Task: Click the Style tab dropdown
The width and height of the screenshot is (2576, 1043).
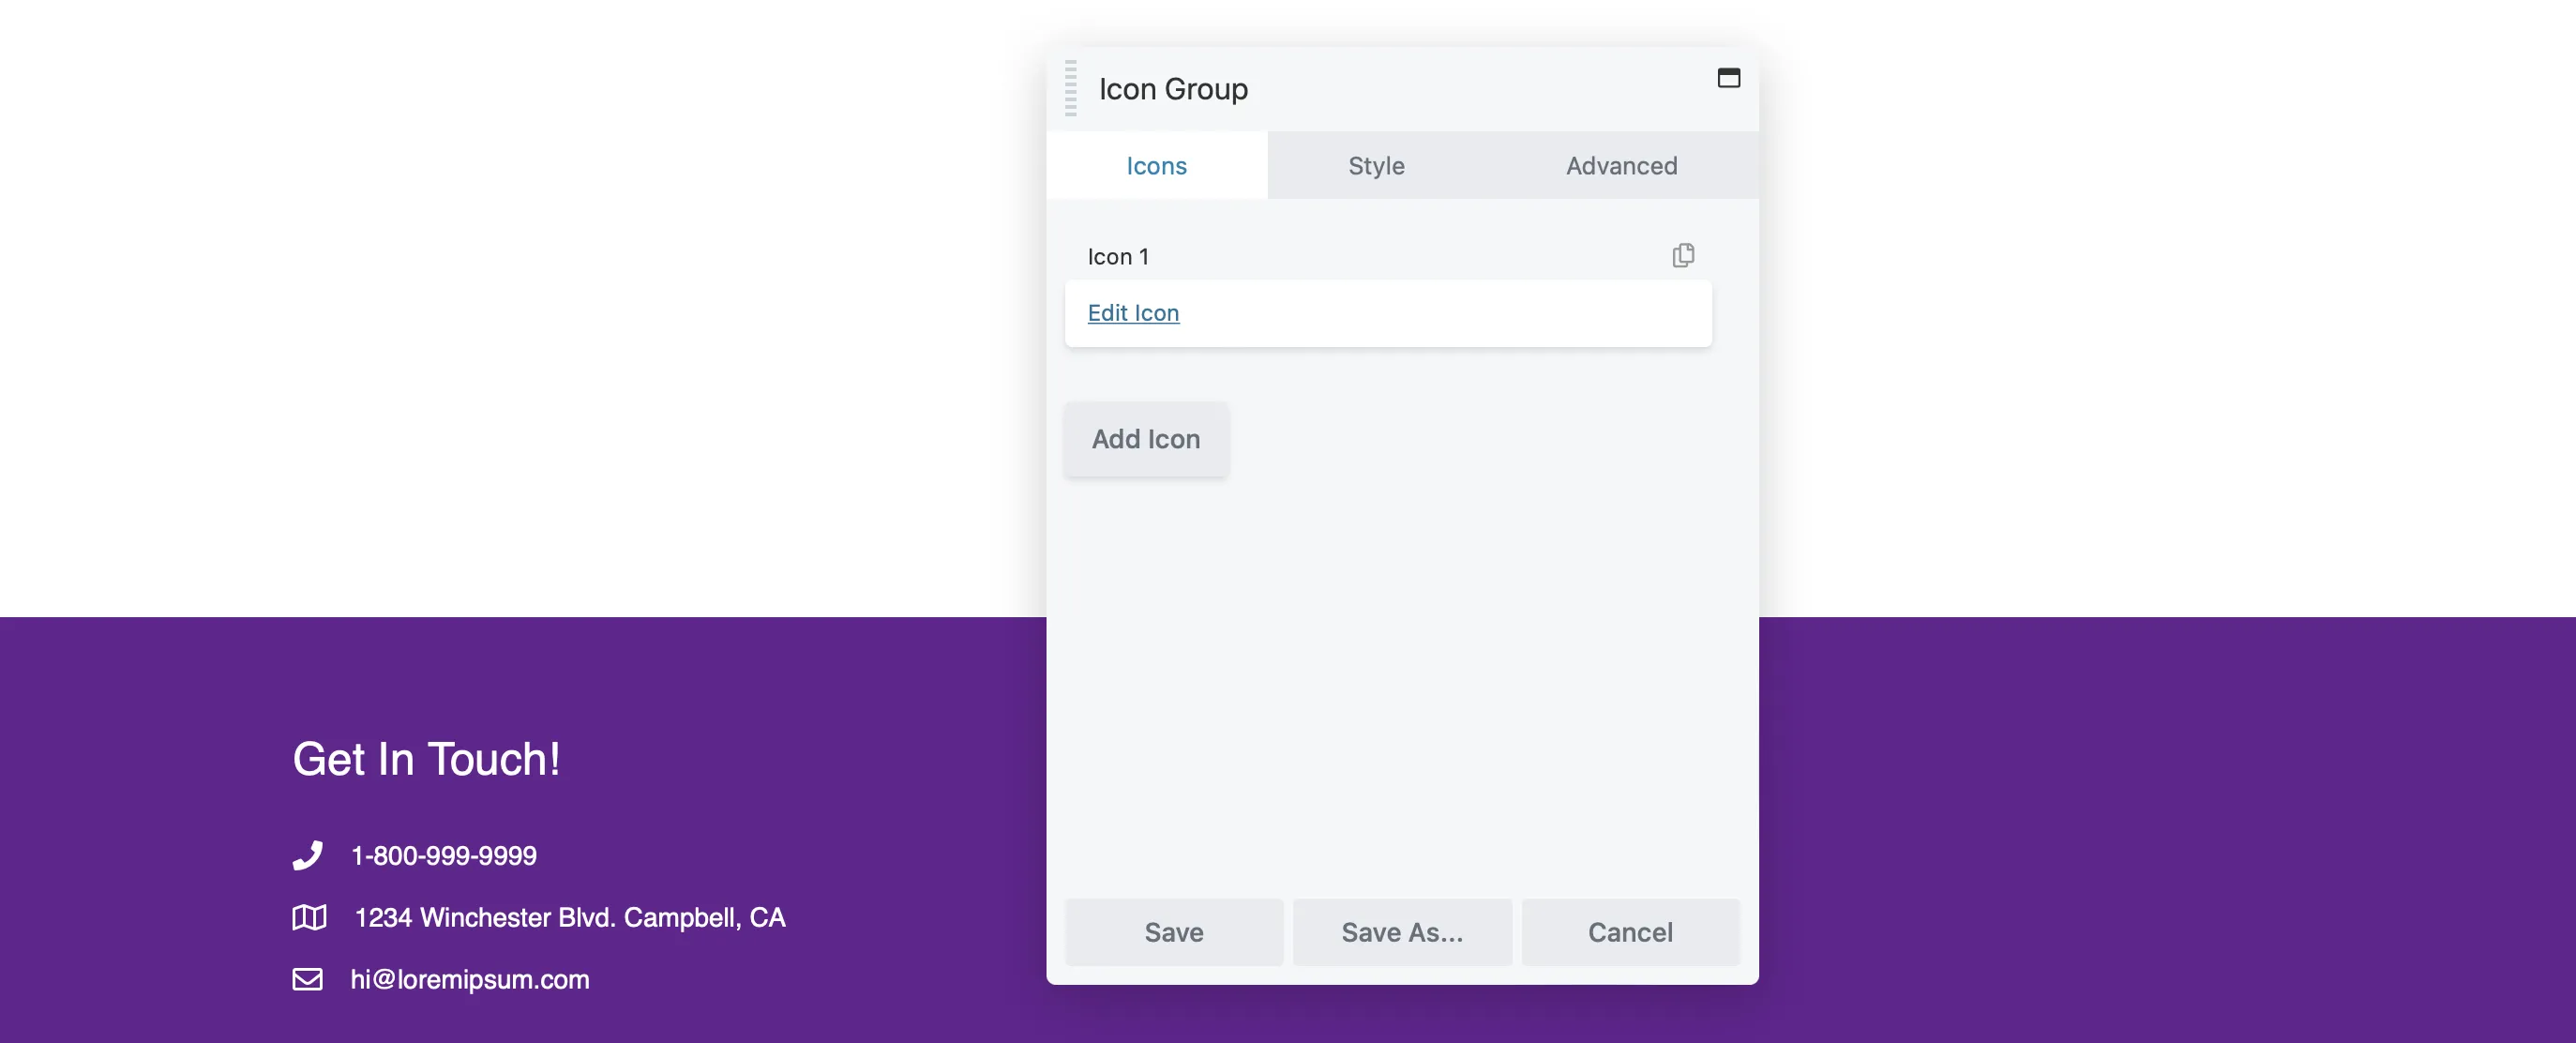Action: (x=1377, y=162)
